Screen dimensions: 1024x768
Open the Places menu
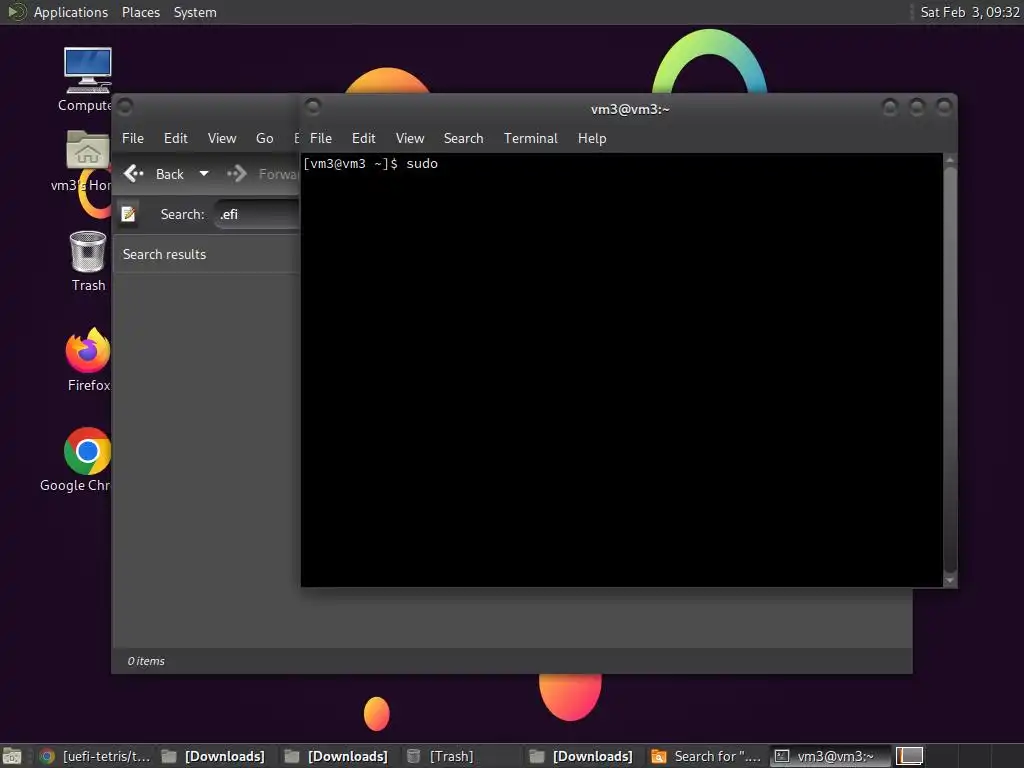pos(140,12)
